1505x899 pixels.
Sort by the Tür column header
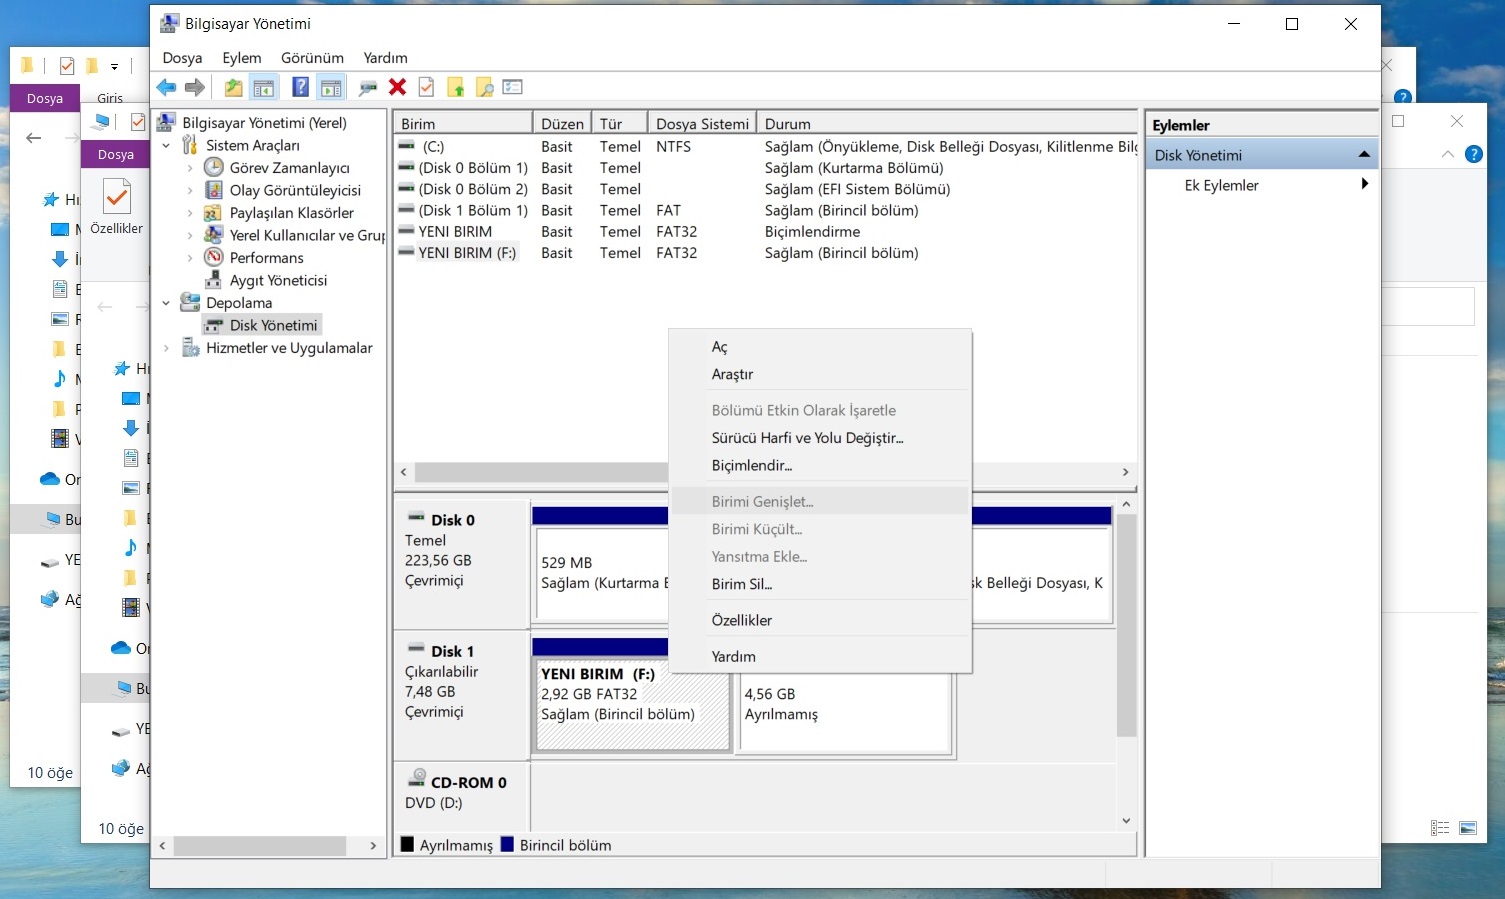pos(620,123)
